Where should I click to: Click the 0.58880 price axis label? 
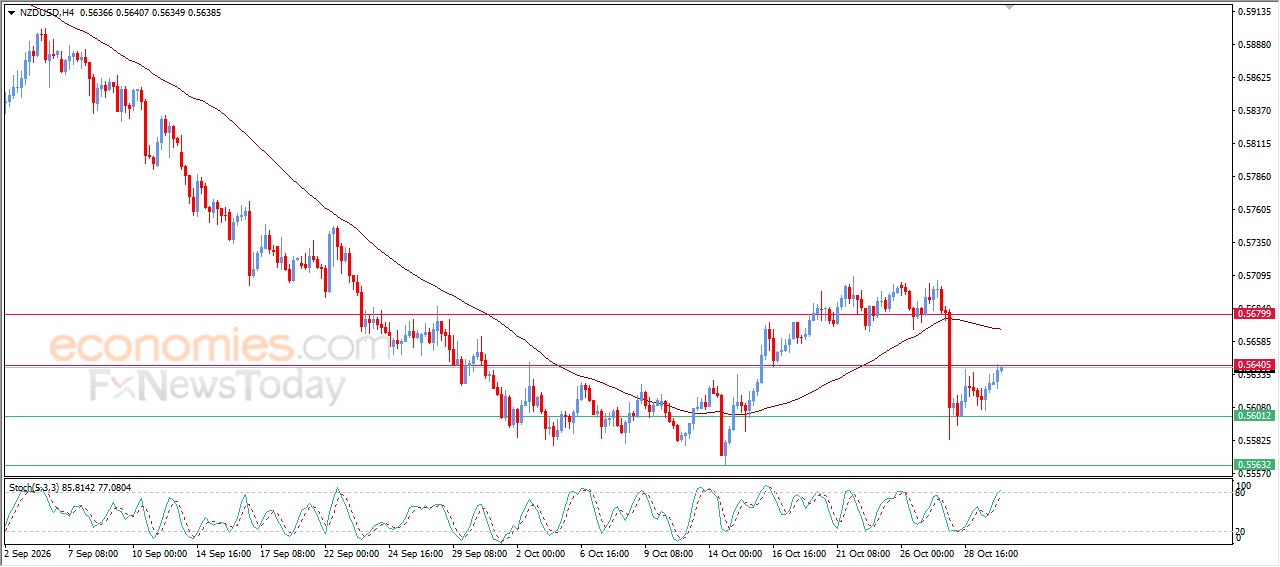(x=1256, y=45)
